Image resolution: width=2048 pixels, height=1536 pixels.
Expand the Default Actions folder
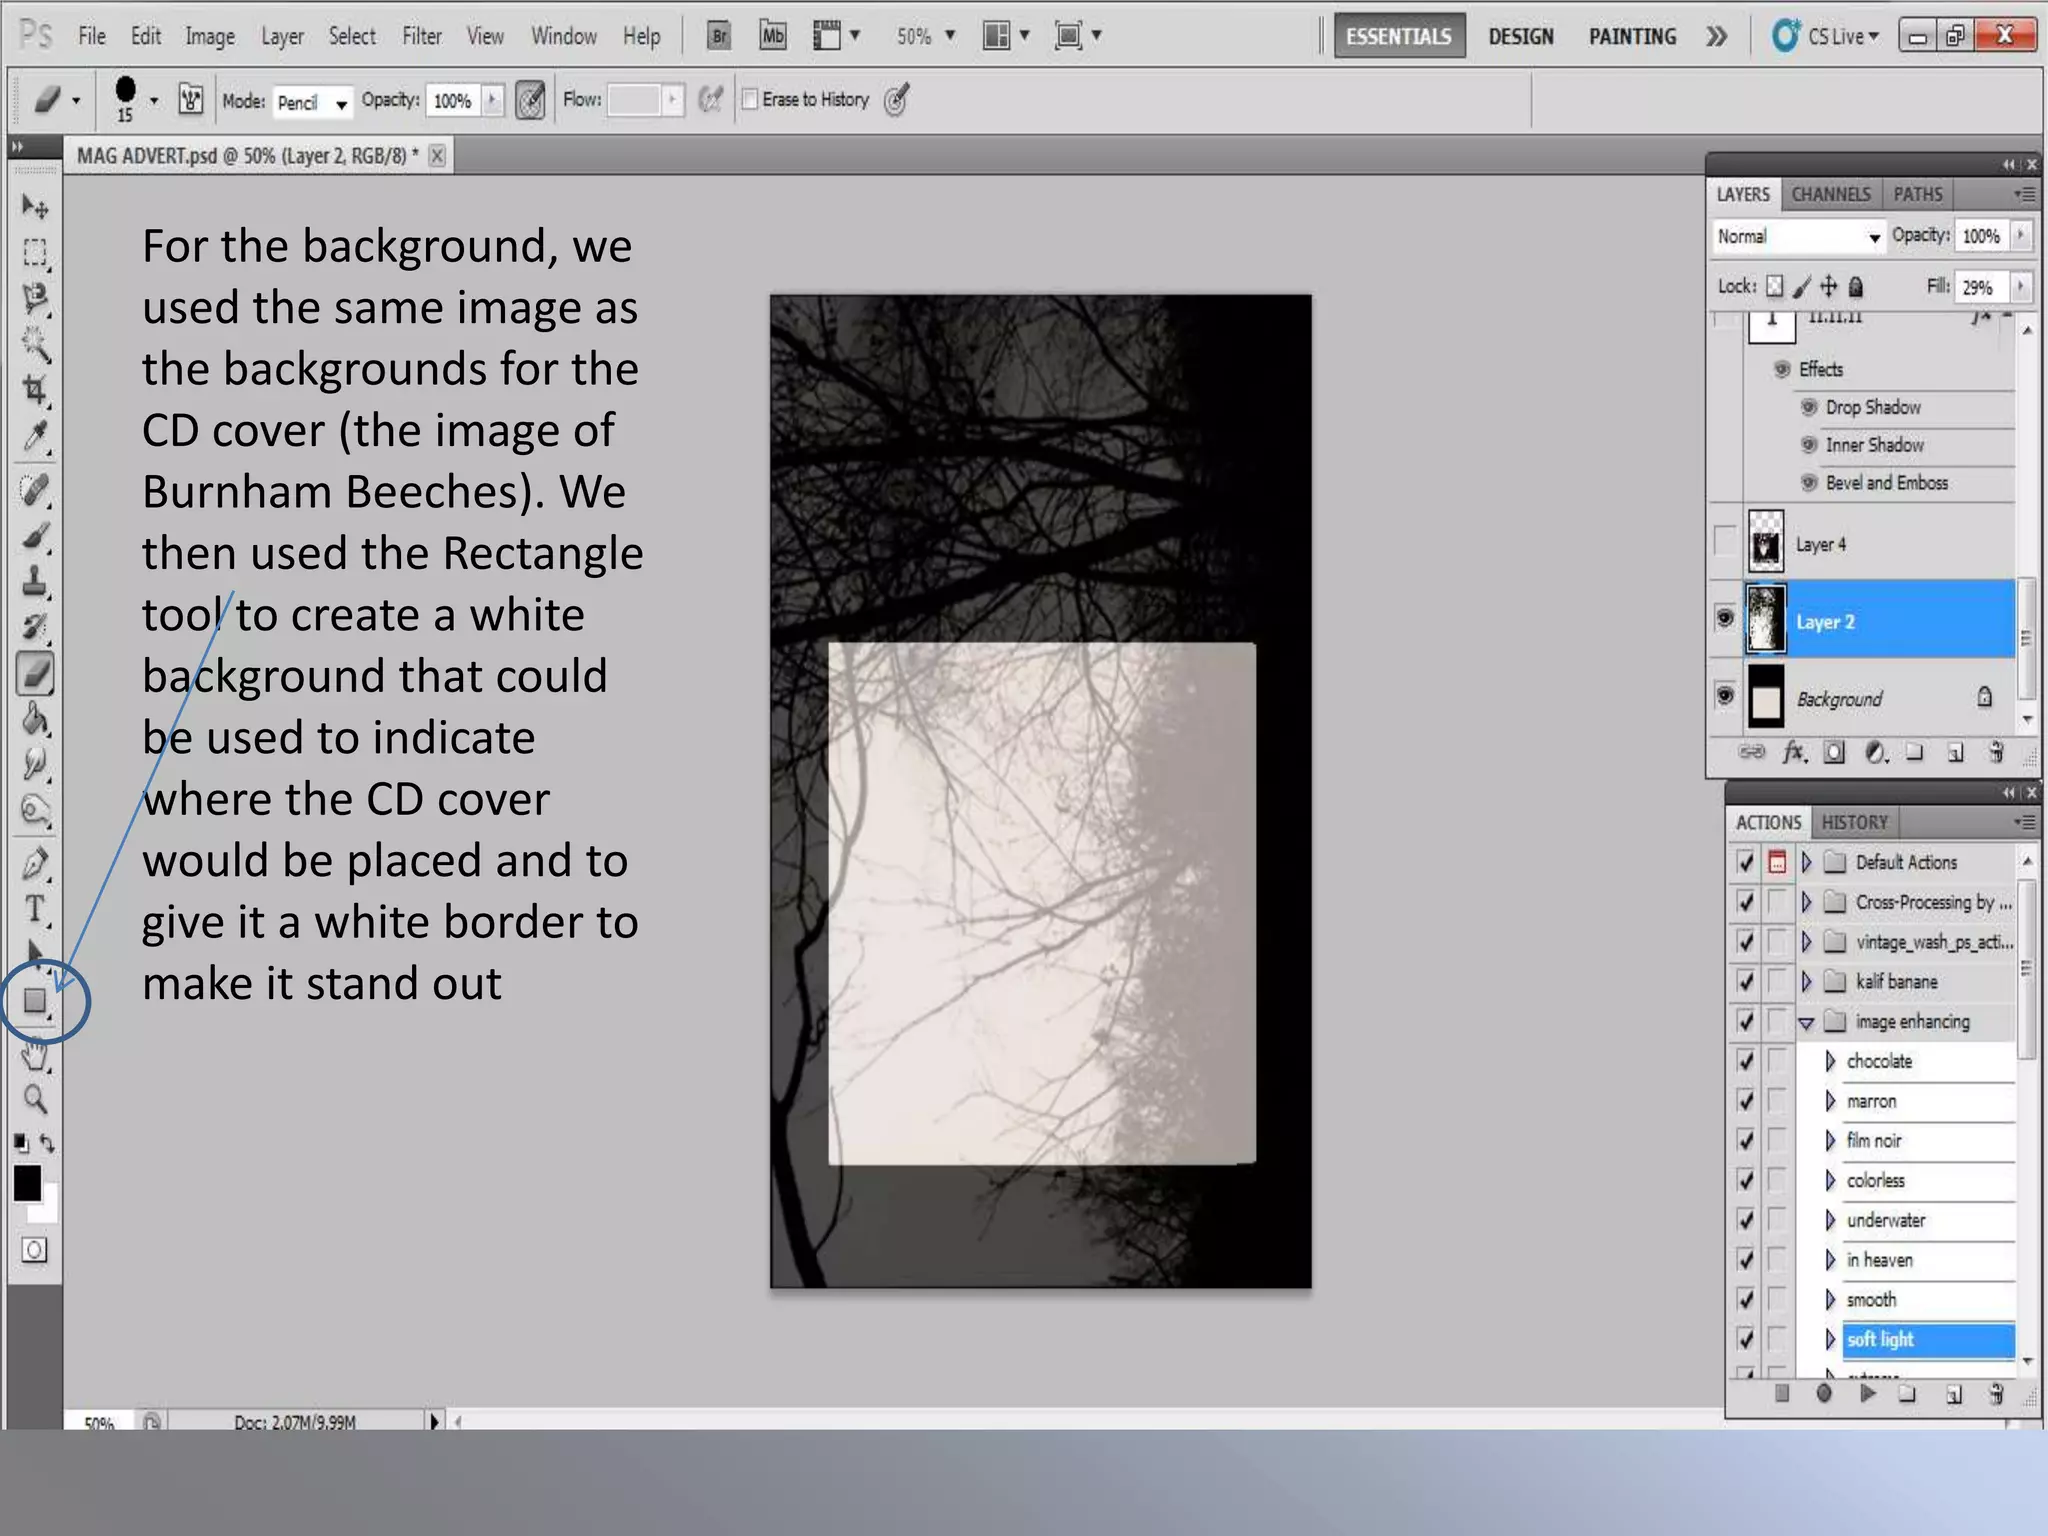click(1806, 862)
